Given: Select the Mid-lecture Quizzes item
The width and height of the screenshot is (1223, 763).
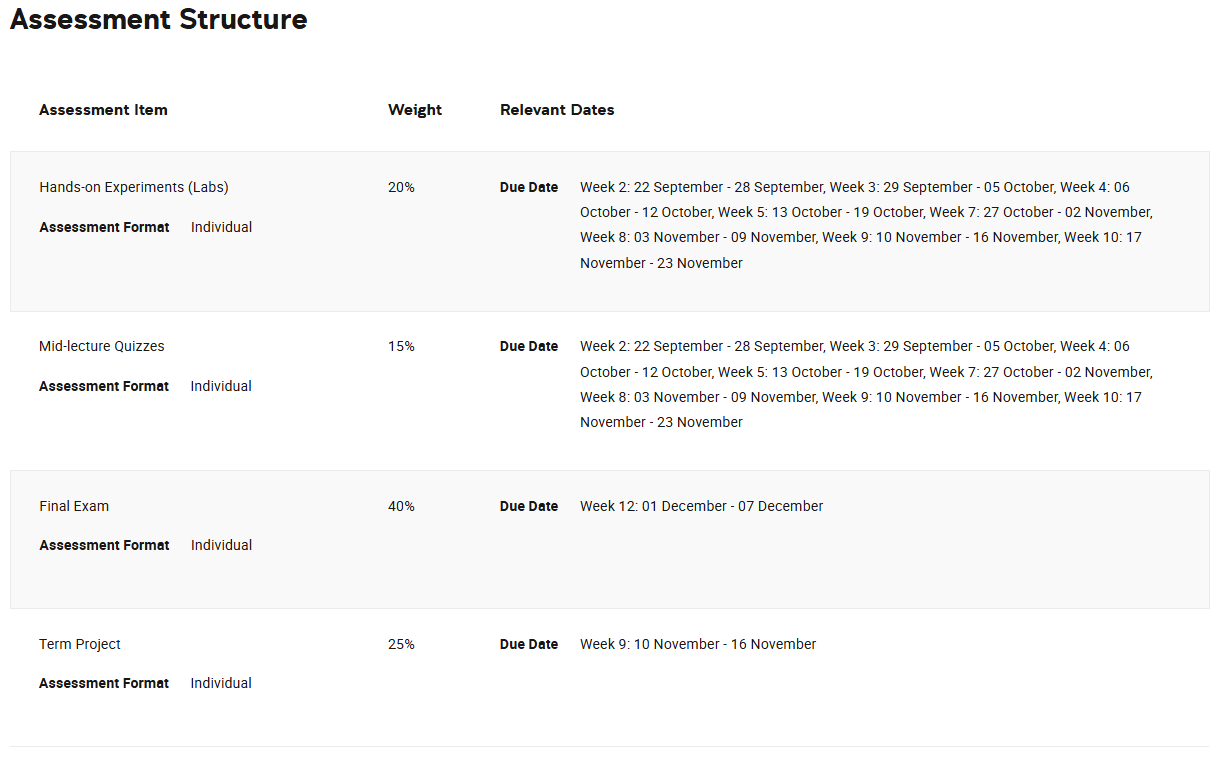Looking at the screenshot, I should pos(102,346).
